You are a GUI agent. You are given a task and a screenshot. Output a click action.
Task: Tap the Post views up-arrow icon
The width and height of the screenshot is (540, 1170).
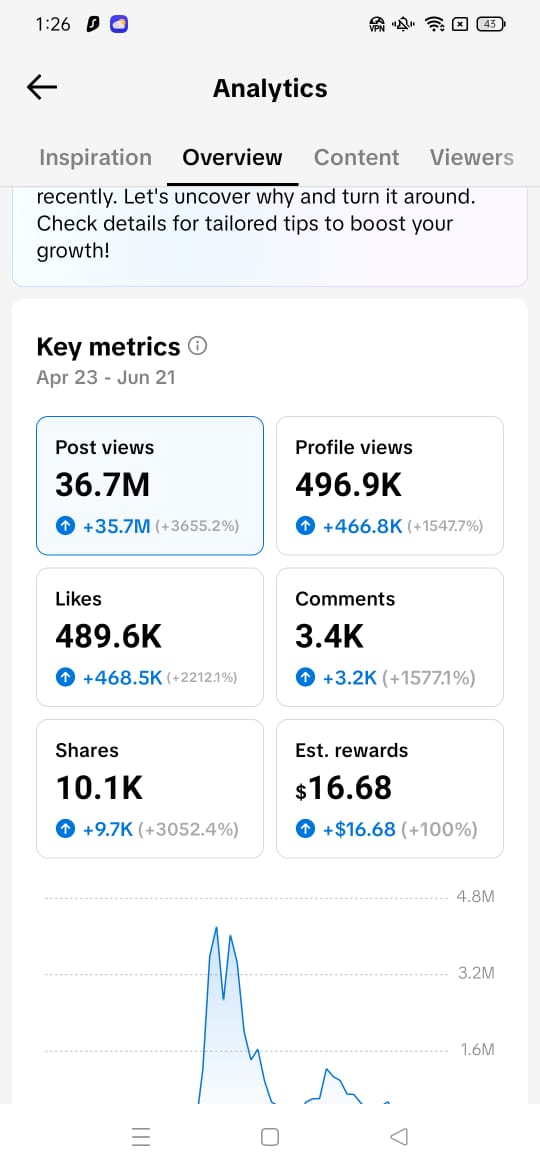point(66,526)
